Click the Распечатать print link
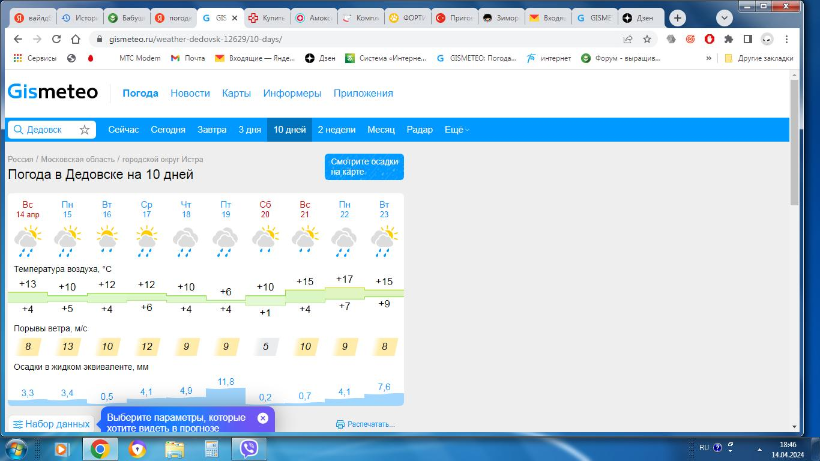The height and width of the screenshot is (461, 820). point(365,424)
